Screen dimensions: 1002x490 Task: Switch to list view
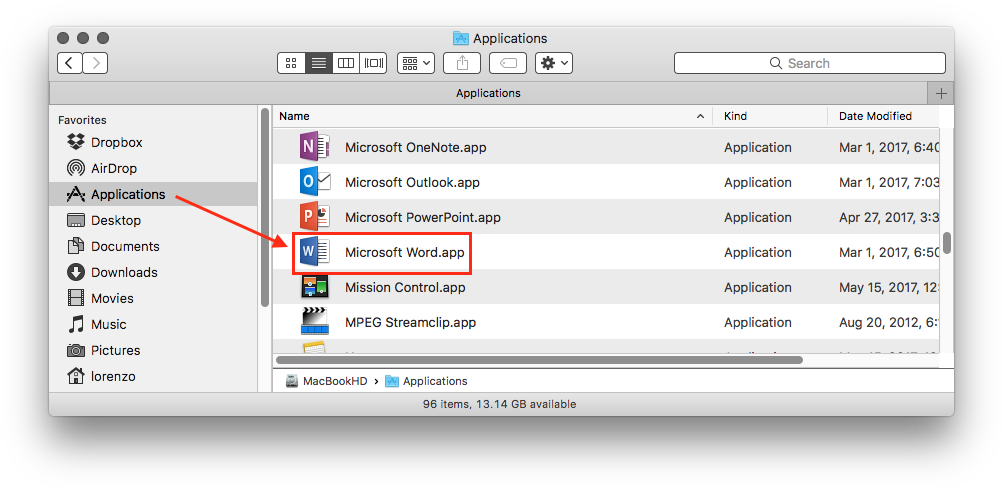(318, 63)
